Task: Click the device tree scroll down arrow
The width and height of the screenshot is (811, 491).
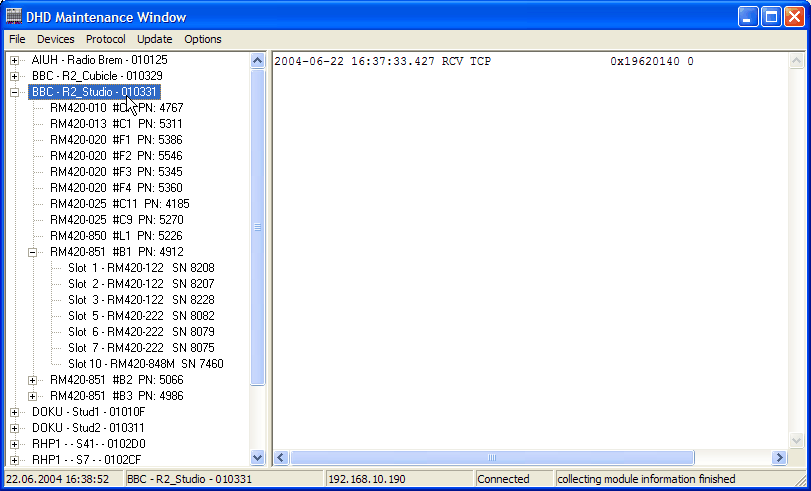Action: click(x=257, y=457)
